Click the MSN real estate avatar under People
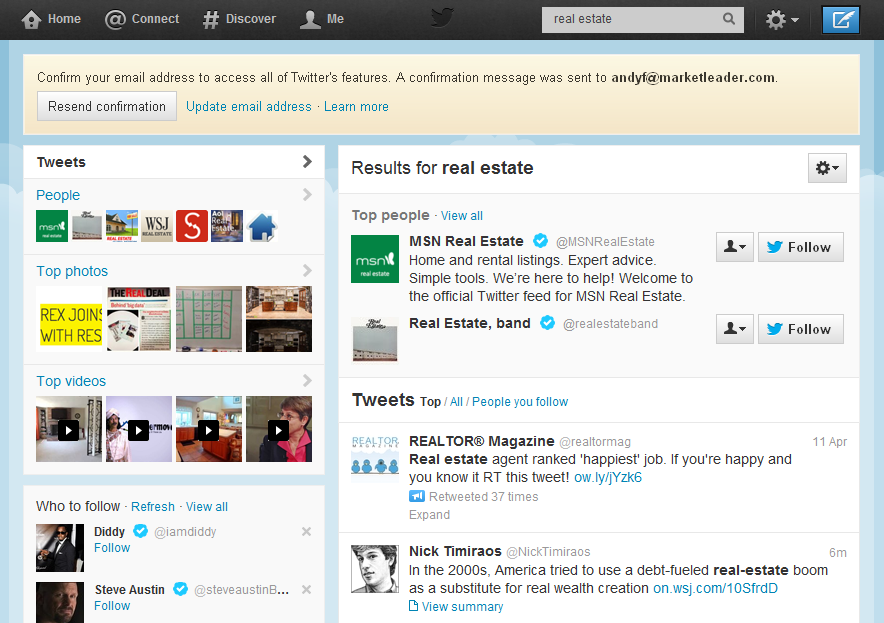This screenshot has height=623, width=884. 52,226
